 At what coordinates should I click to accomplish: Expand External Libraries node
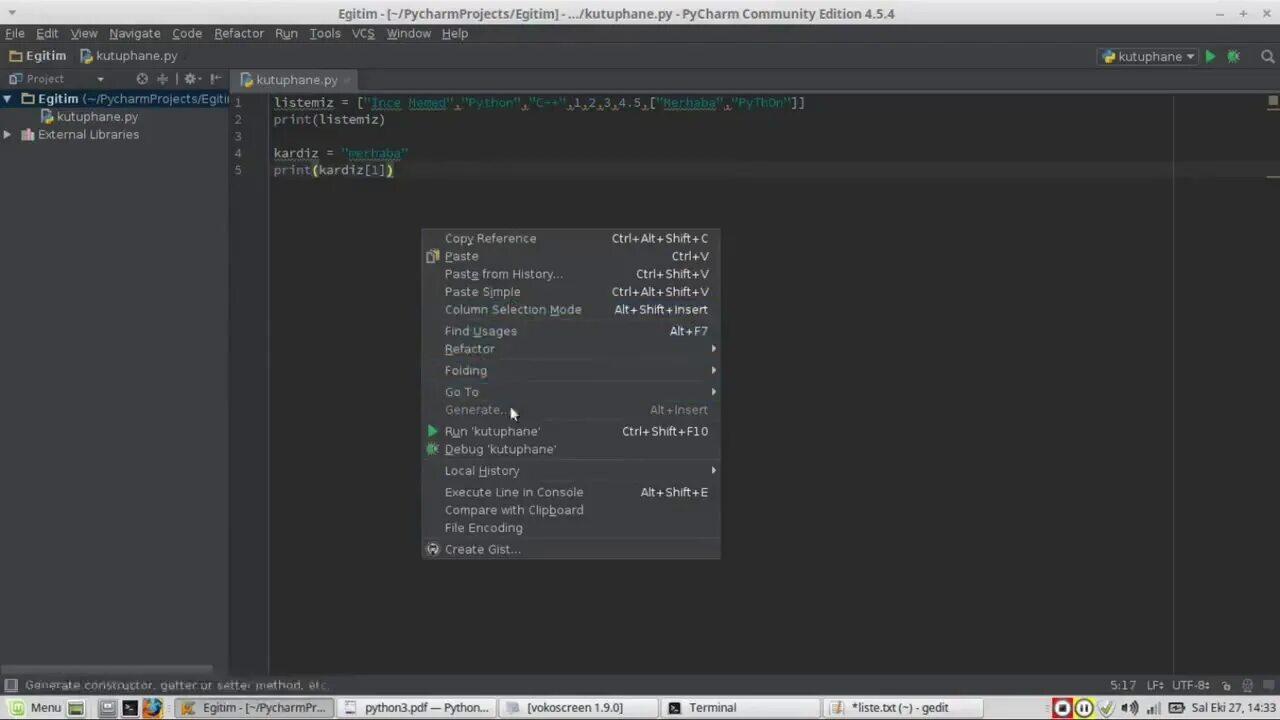coord(8,134)
